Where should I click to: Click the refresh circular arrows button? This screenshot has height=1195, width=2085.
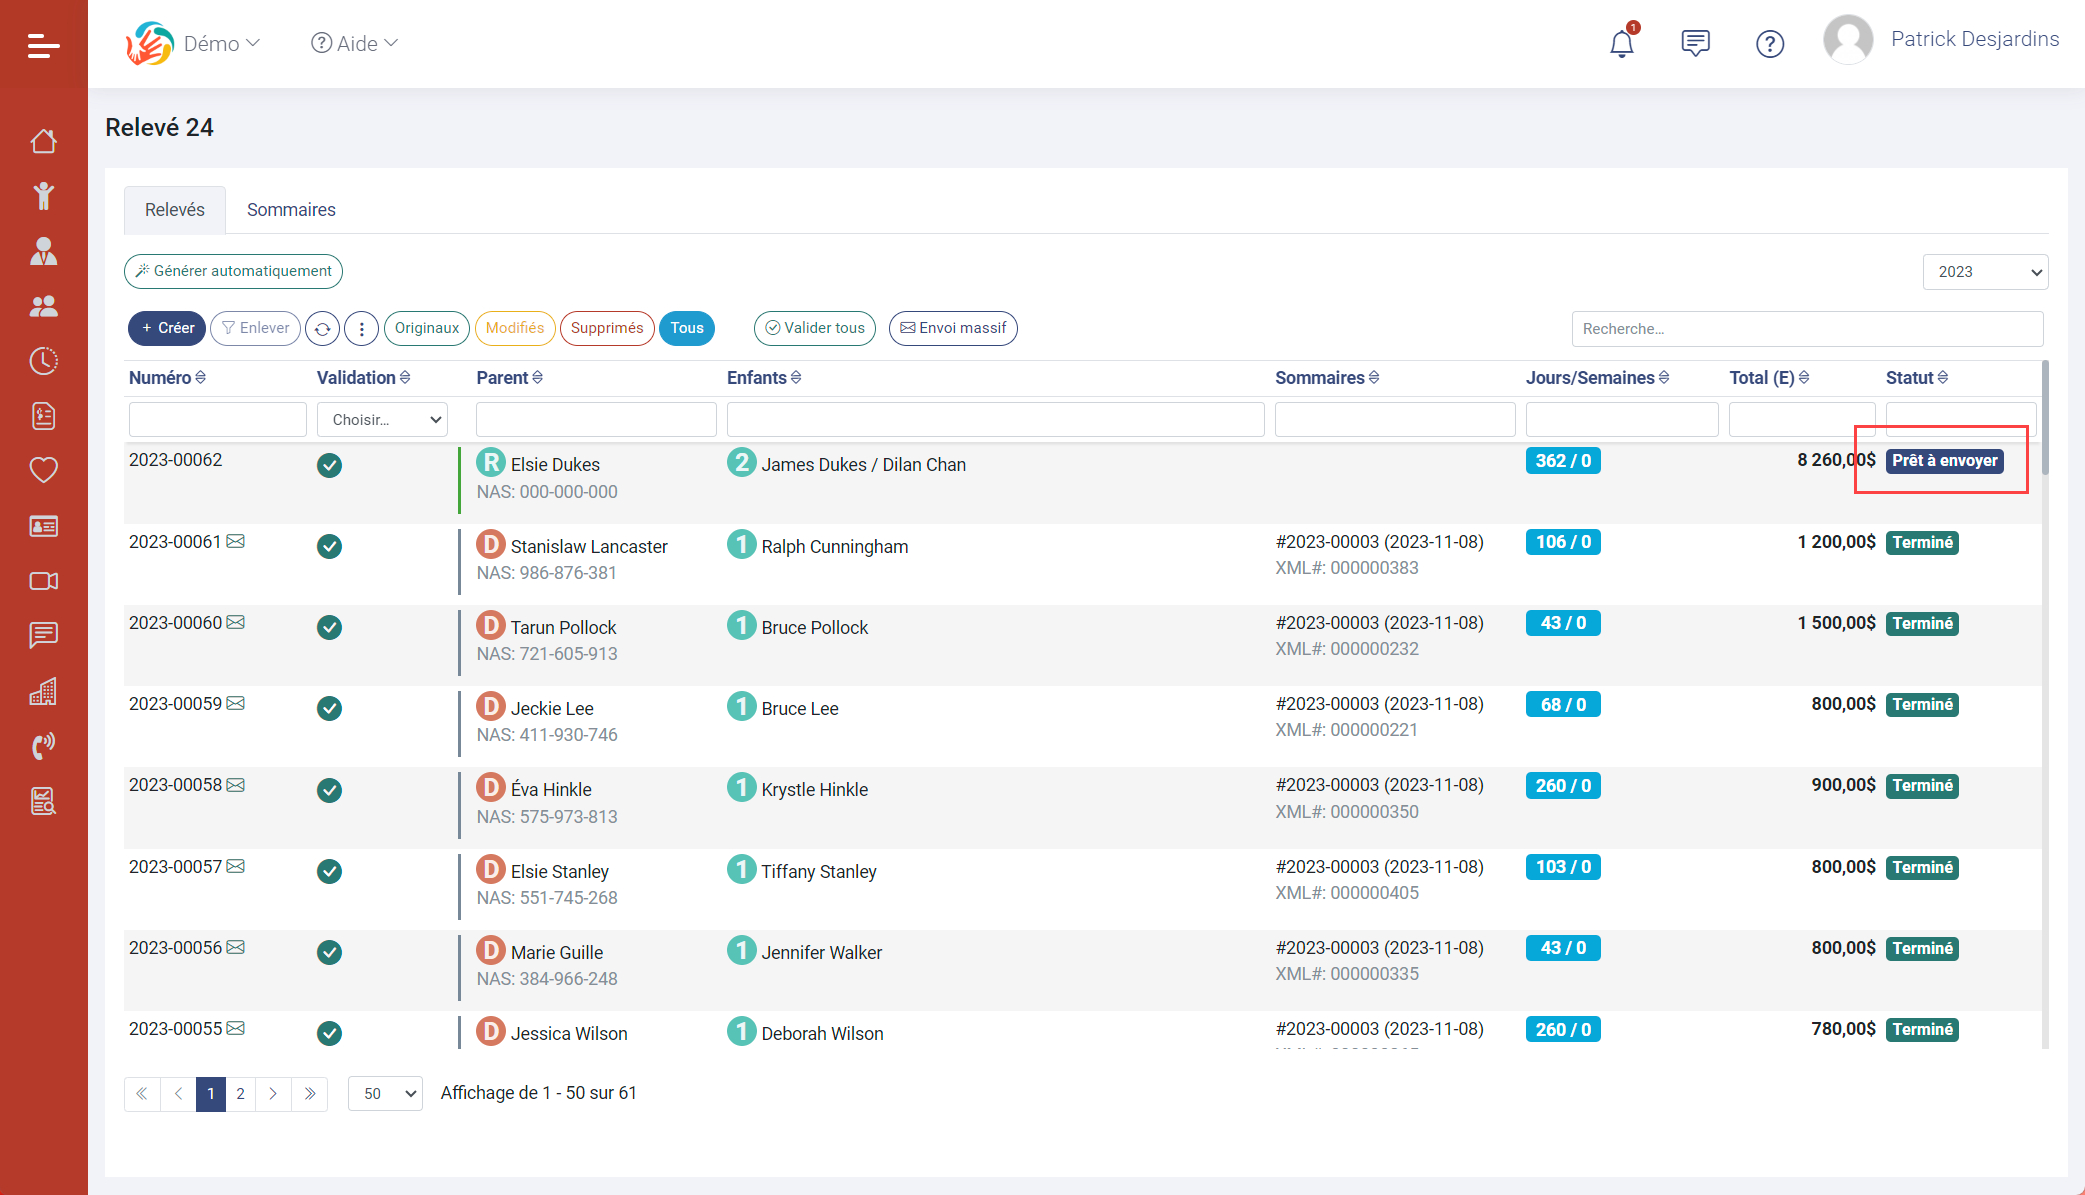click(x=322, y=329)
